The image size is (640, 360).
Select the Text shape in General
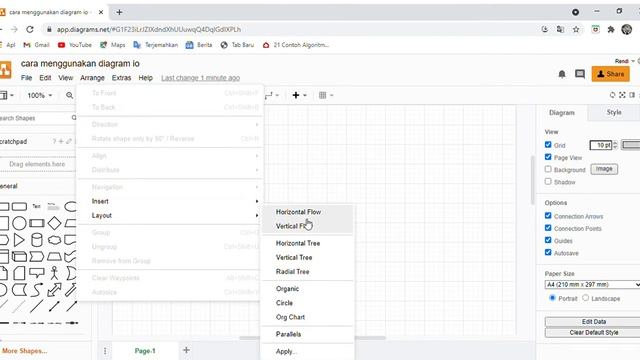36,206
